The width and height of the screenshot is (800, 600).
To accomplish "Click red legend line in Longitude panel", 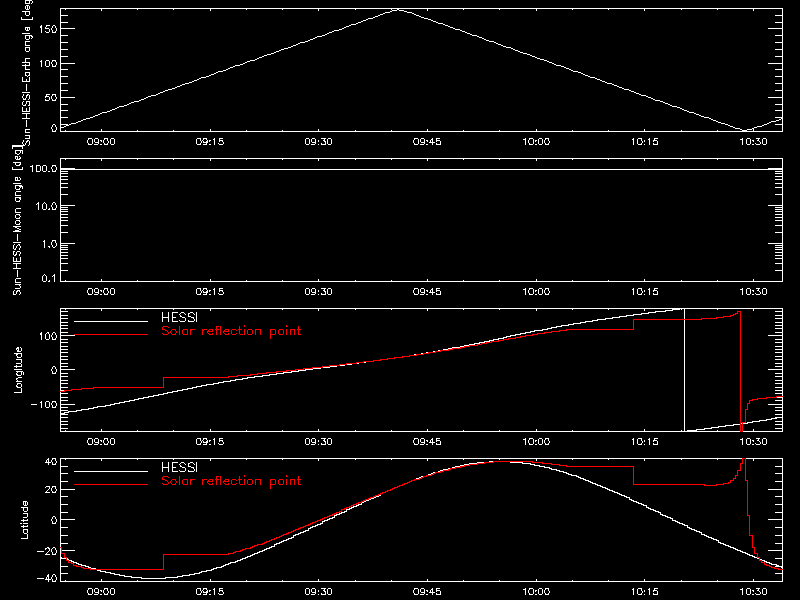I will 111,335.
